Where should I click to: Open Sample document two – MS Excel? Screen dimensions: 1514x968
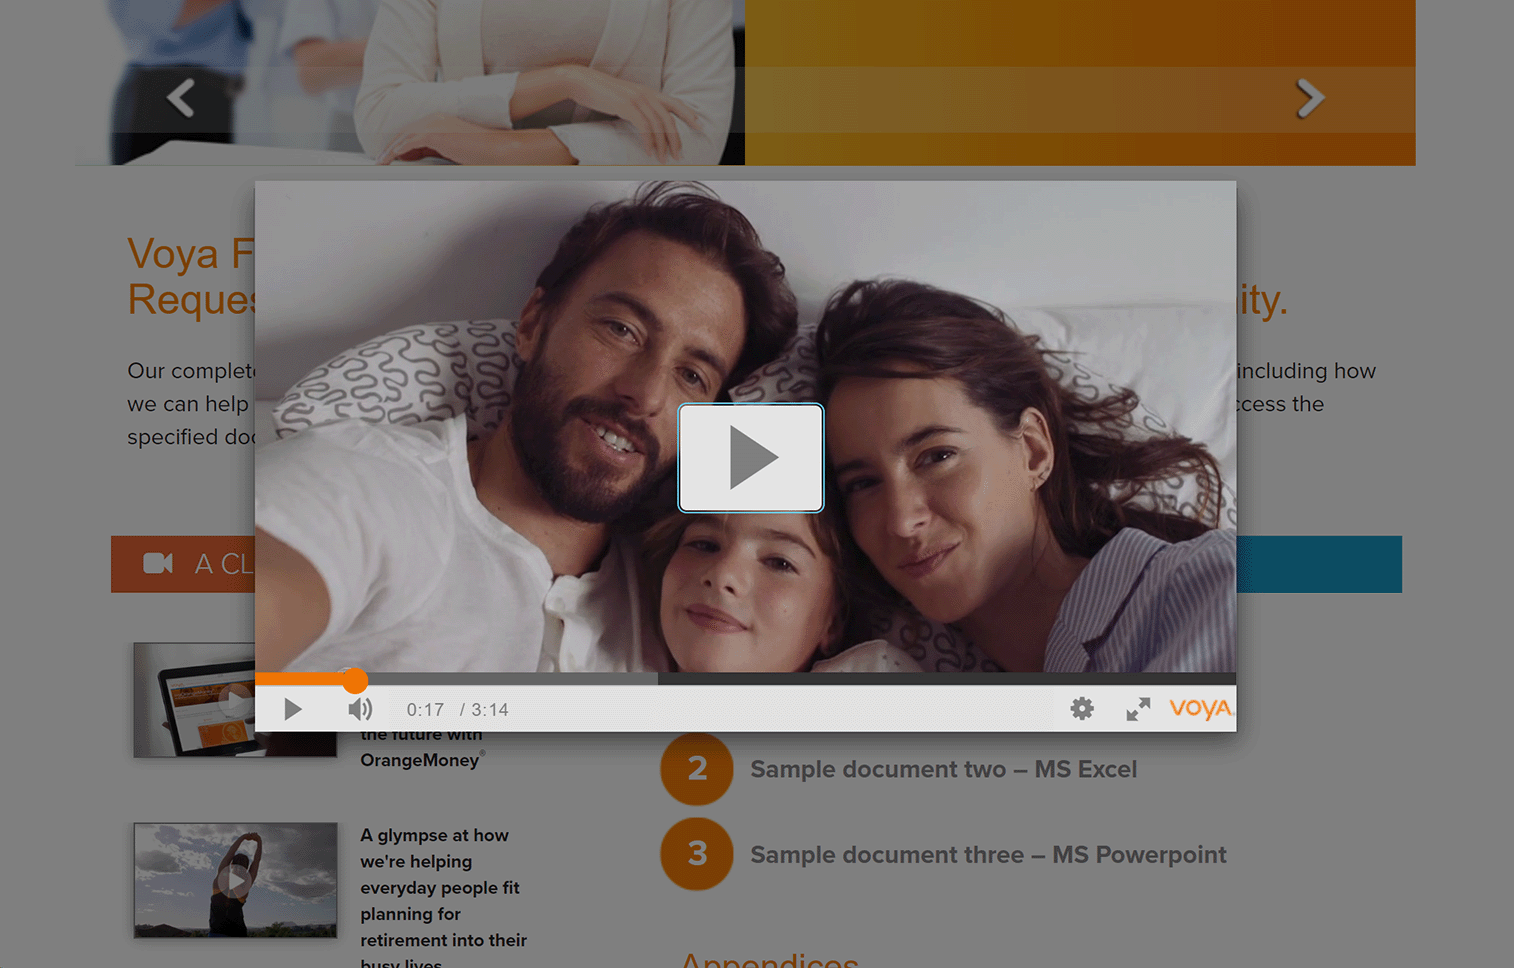pos(943,769)
